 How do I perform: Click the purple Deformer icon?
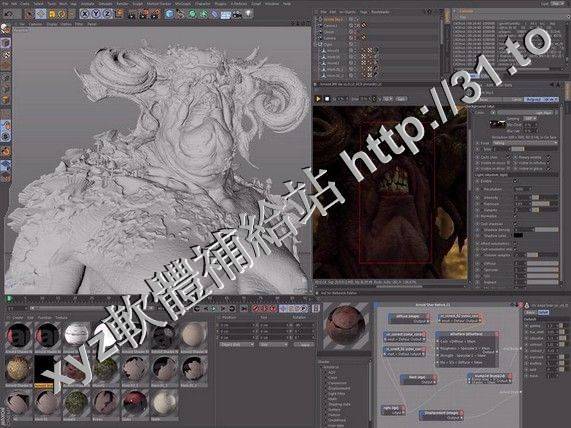215,14
